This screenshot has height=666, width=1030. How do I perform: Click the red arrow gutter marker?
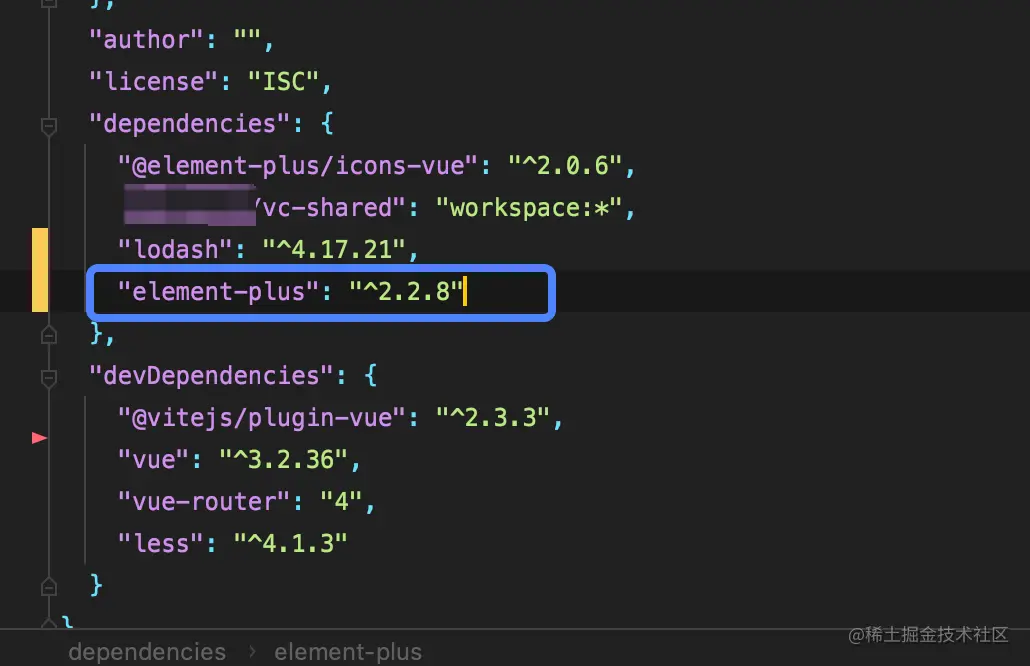(39, 437)
